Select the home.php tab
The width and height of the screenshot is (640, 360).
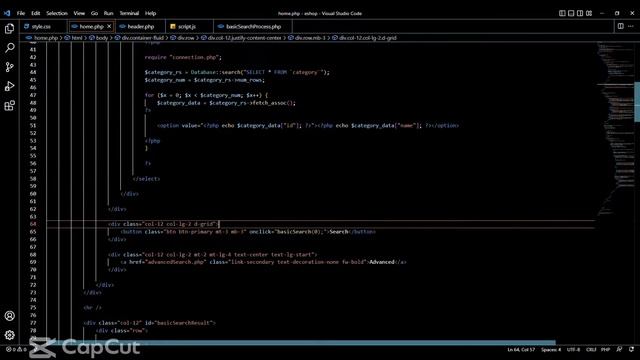91,27
